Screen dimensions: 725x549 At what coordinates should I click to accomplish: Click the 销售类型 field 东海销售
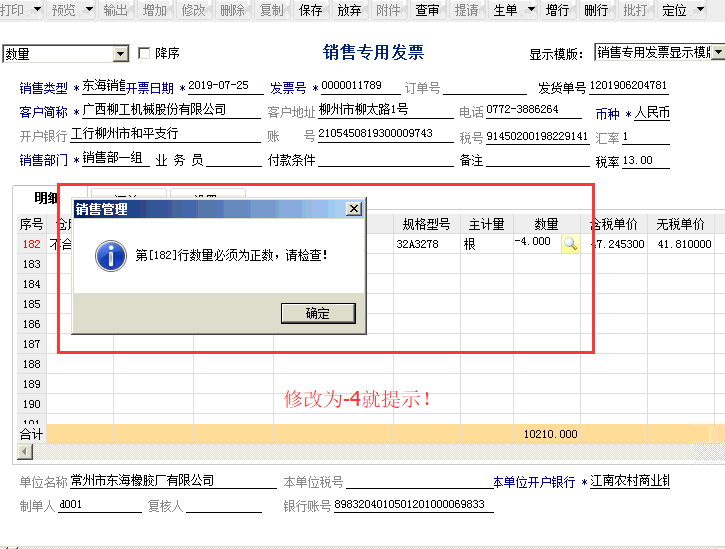tap(104, 86)
